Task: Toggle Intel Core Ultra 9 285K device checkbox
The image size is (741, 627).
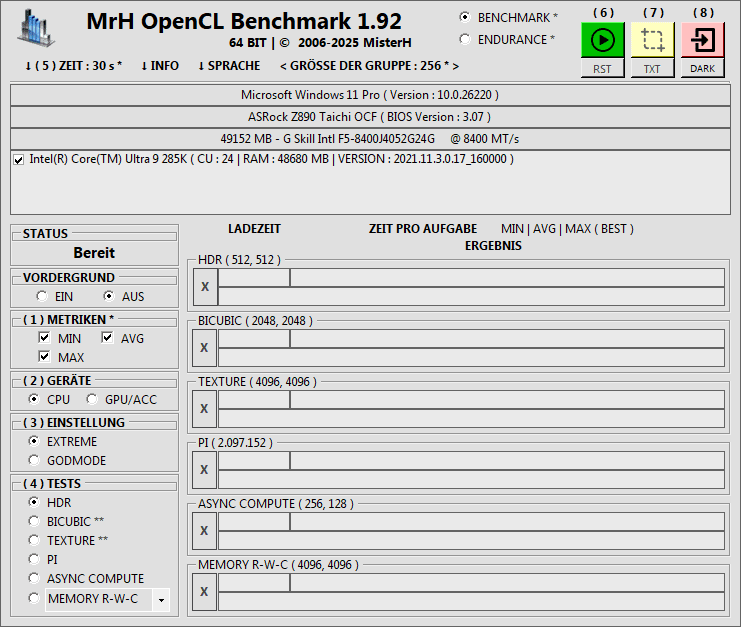Action: pos(18,160)
